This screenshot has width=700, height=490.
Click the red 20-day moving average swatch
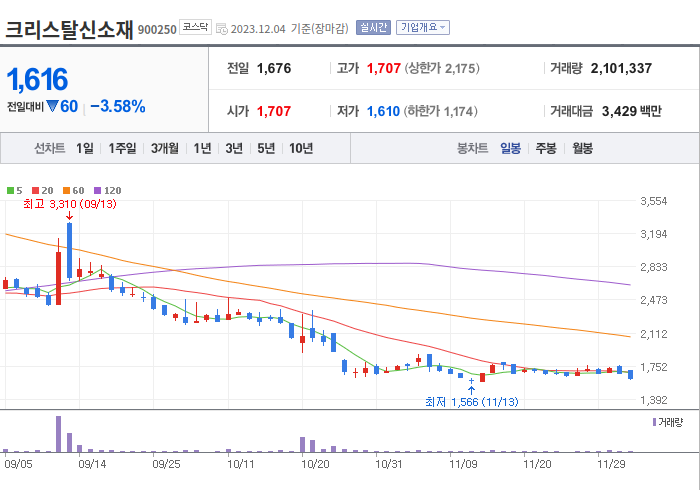[x=36, y=191]
